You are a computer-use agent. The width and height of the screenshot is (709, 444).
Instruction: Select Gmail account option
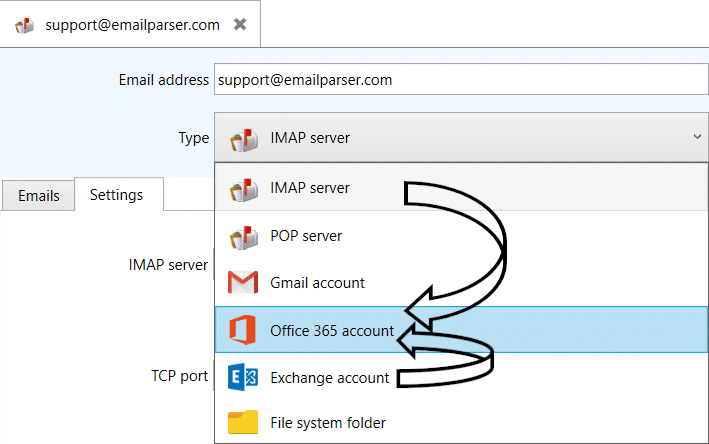[x=461, y=283]
